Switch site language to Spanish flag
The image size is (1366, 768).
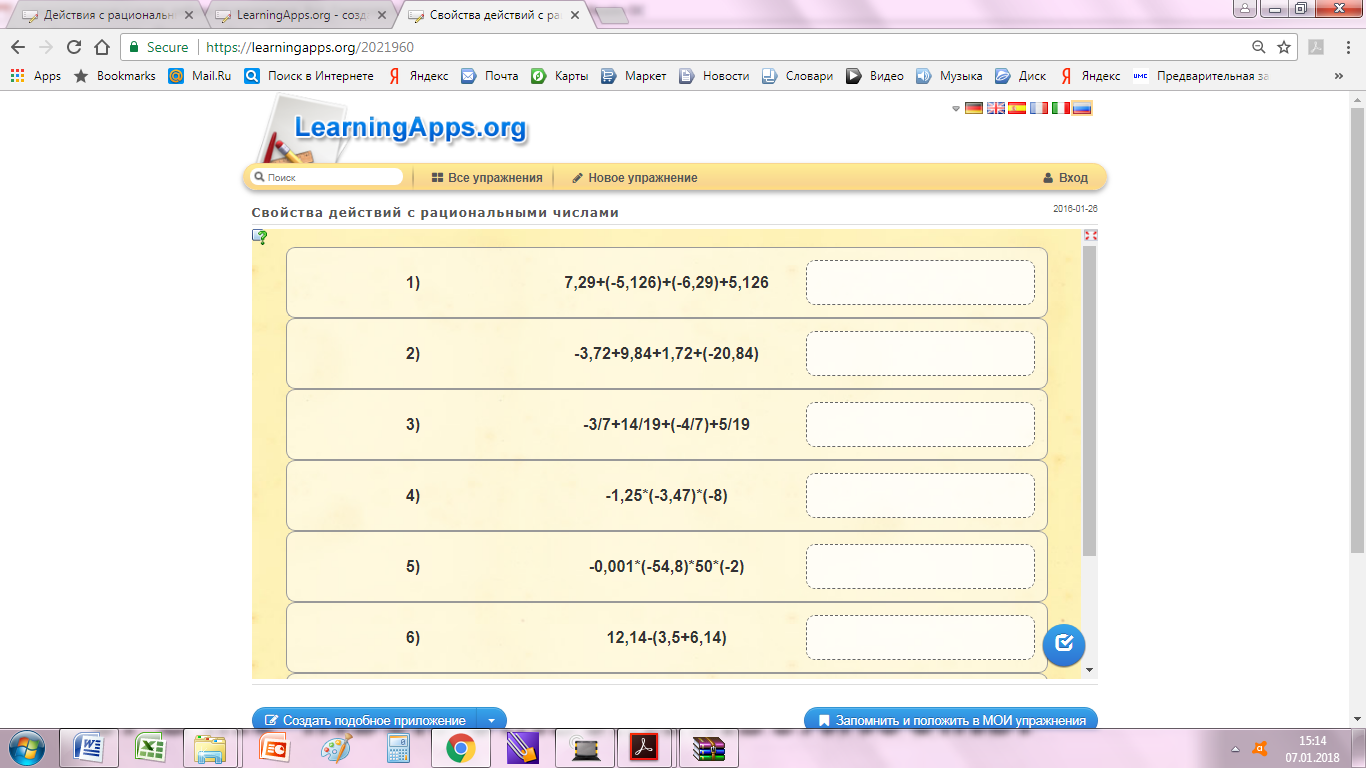click(1017, 108)
